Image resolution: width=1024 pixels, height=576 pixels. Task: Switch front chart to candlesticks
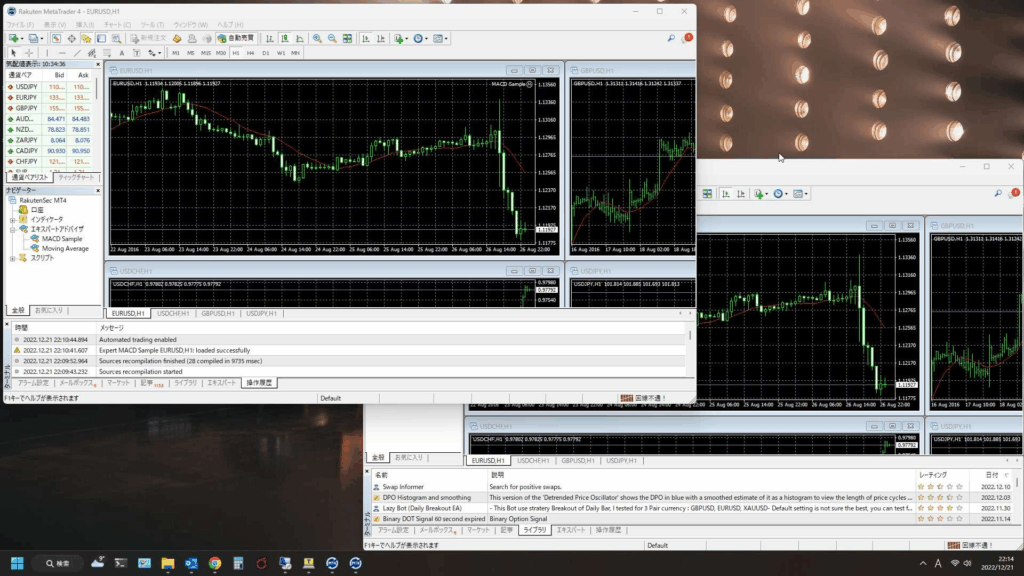pos(285,39)
